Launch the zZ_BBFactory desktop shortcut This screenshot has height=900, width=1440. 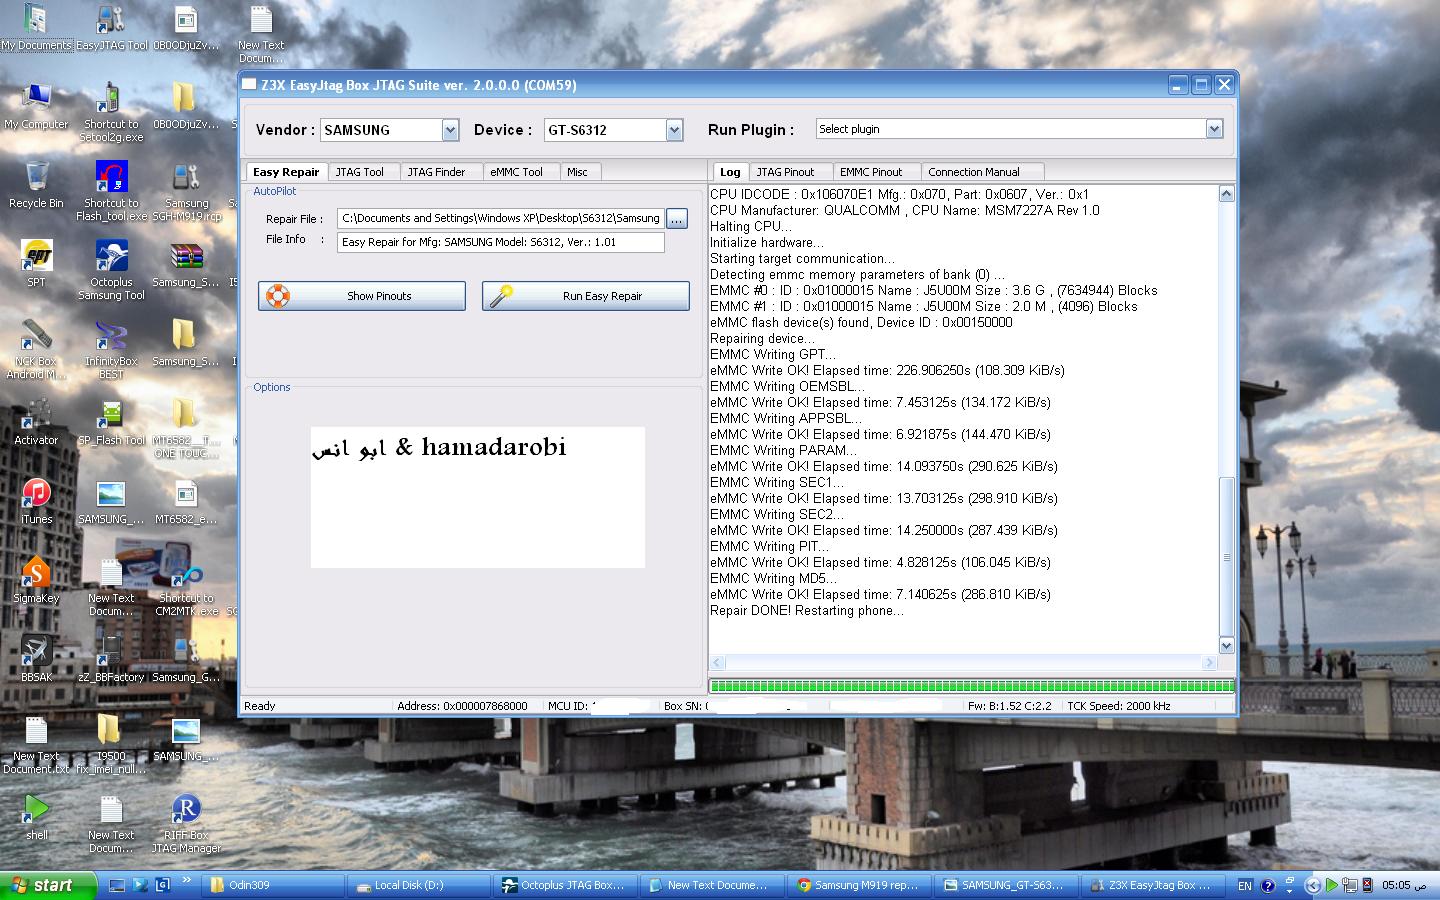(111, 659)
